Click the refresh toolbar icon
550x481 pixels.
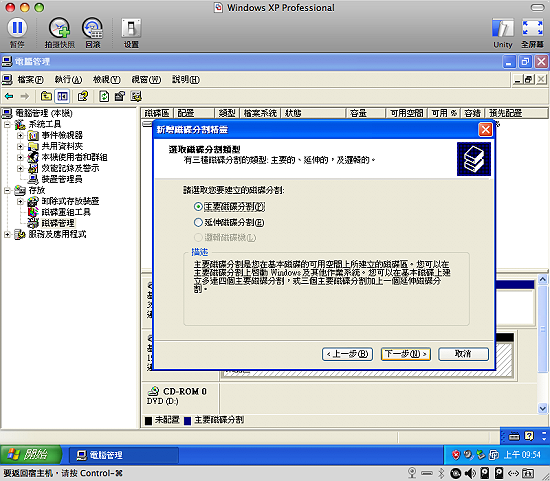click(x=104, y=96)
